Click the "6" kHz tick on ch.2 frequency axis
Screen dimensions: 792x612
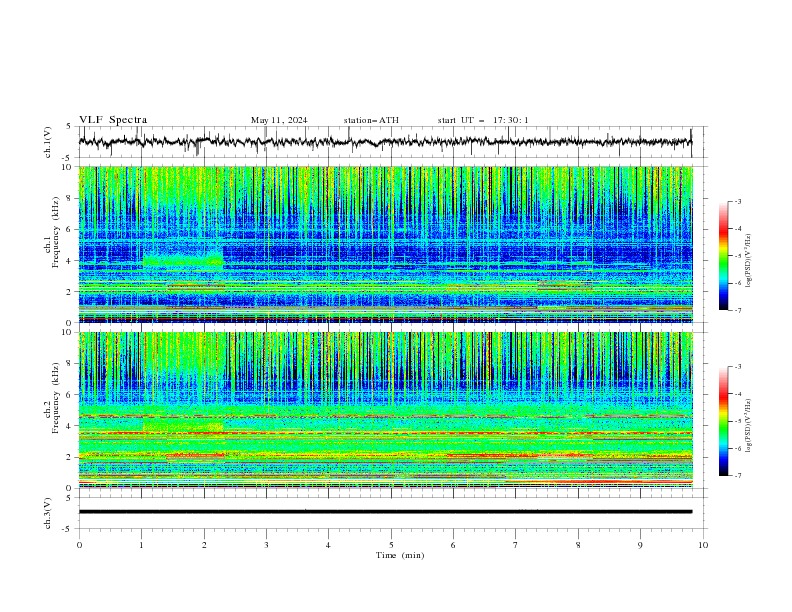pyautogui.click(x=70, y=394)
